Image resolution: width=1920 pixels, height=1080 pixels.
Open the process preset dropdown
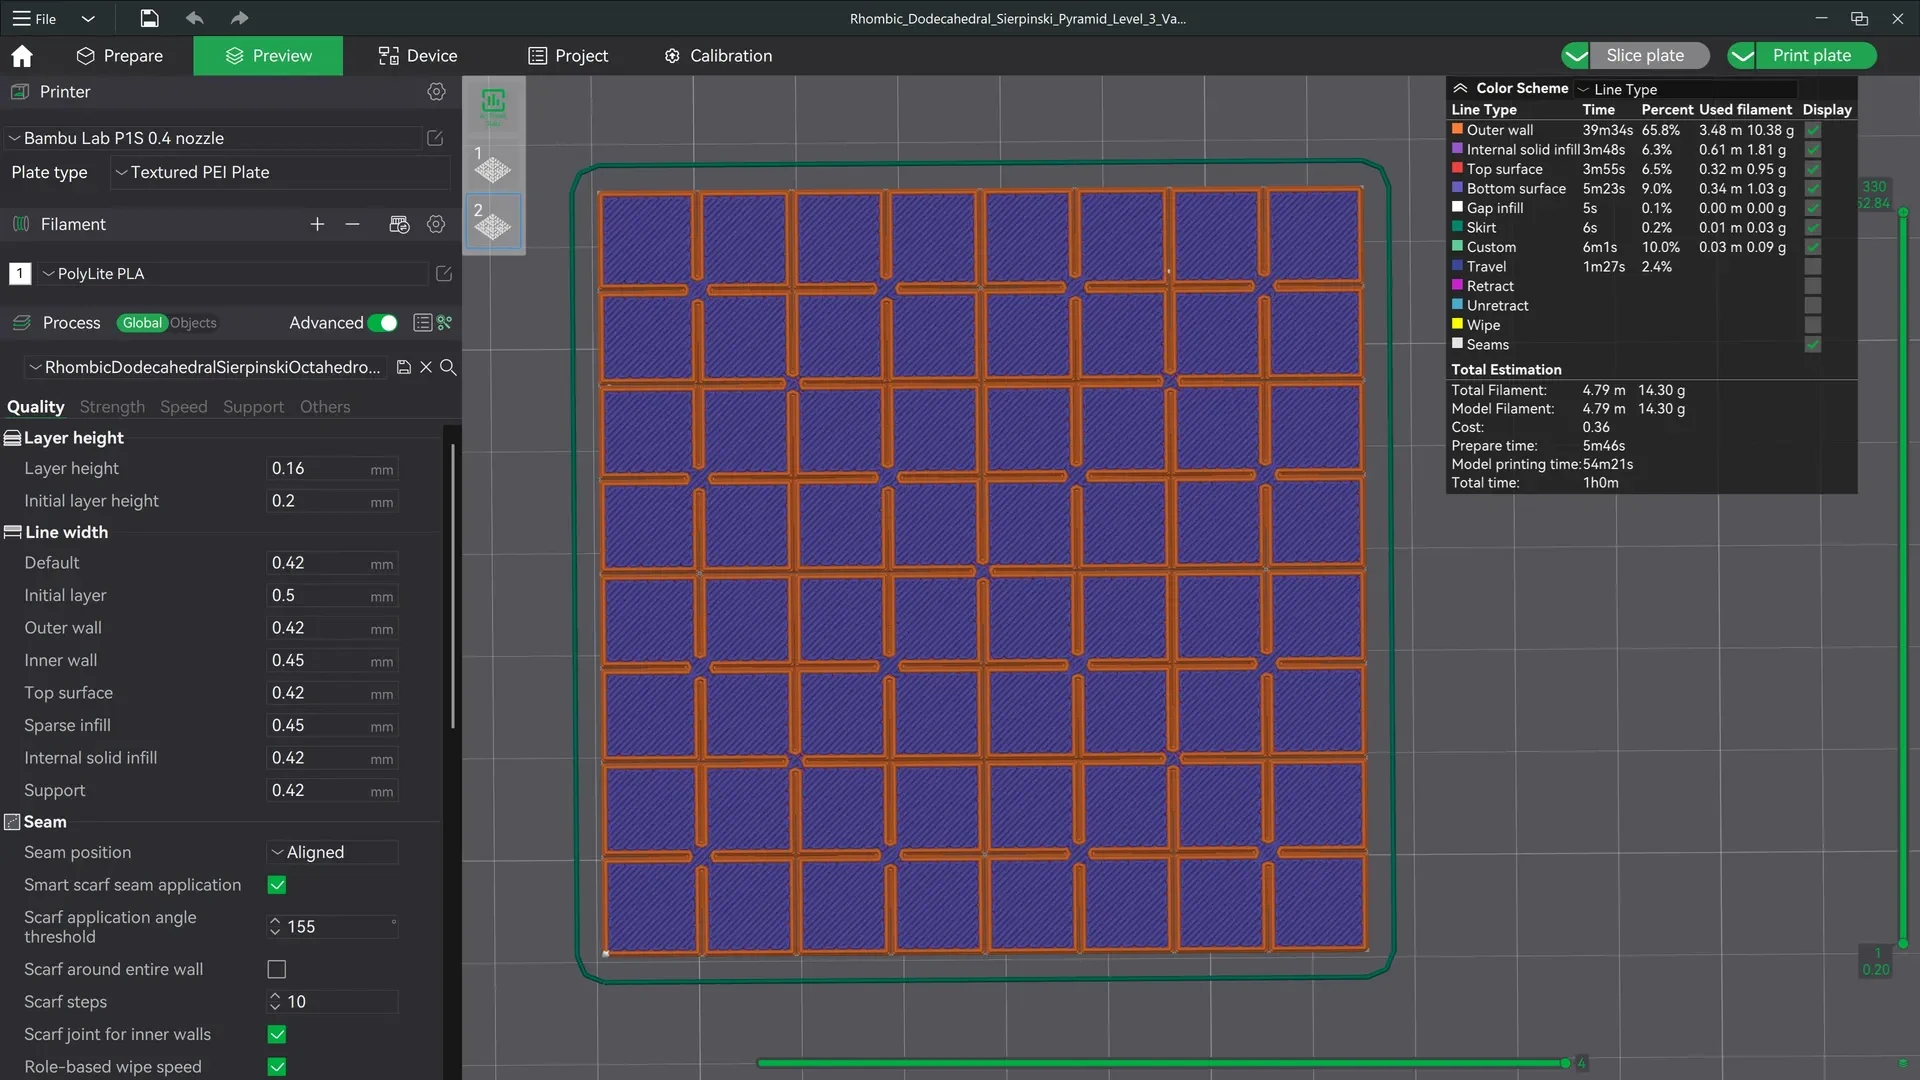tap(205, 367)
